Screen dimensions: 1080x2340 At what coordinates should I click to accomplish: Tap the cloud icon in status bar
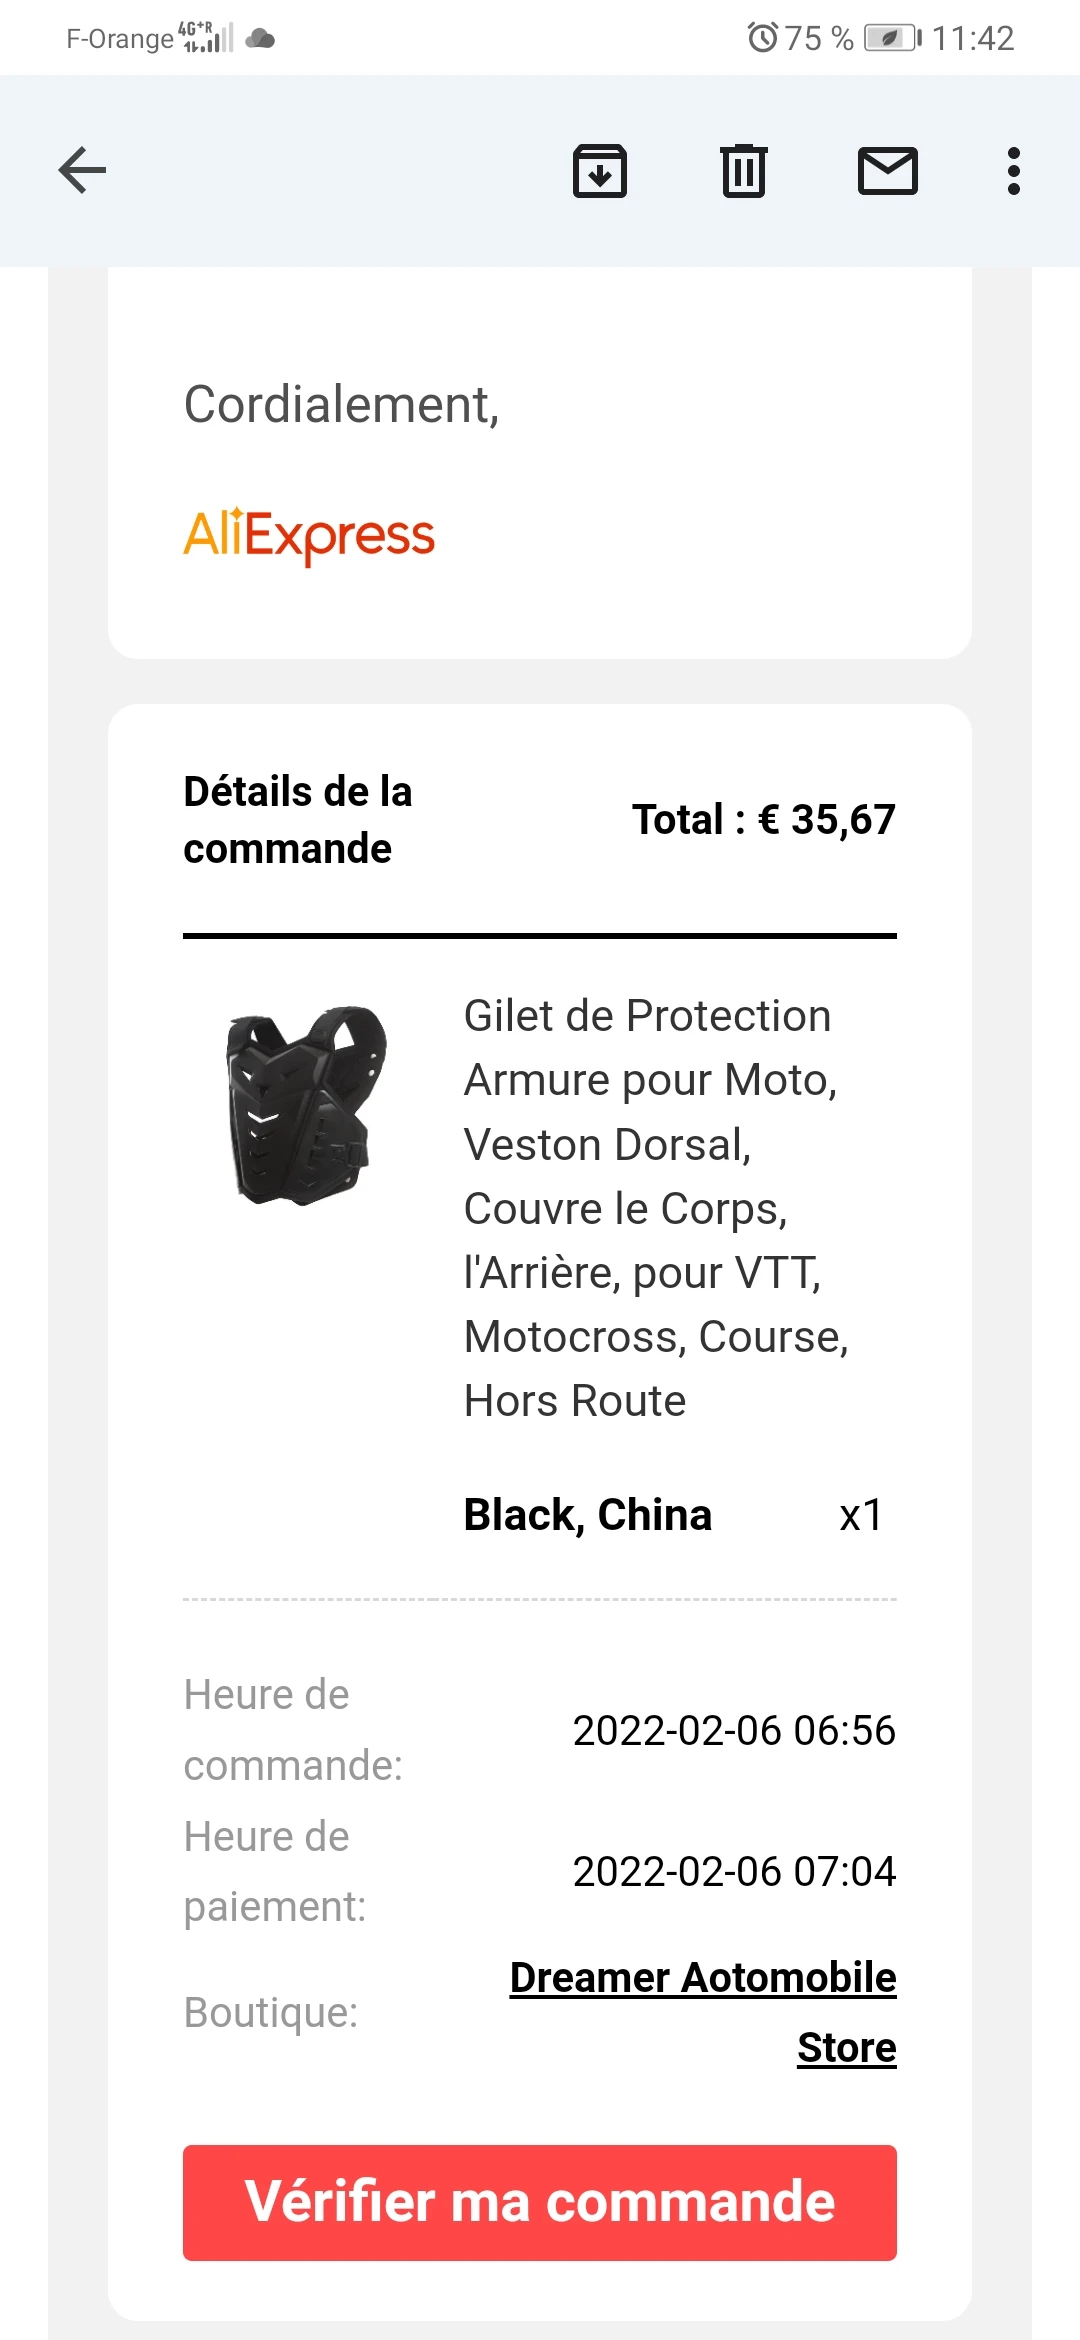pyautogui.click(x=260, y=39)
